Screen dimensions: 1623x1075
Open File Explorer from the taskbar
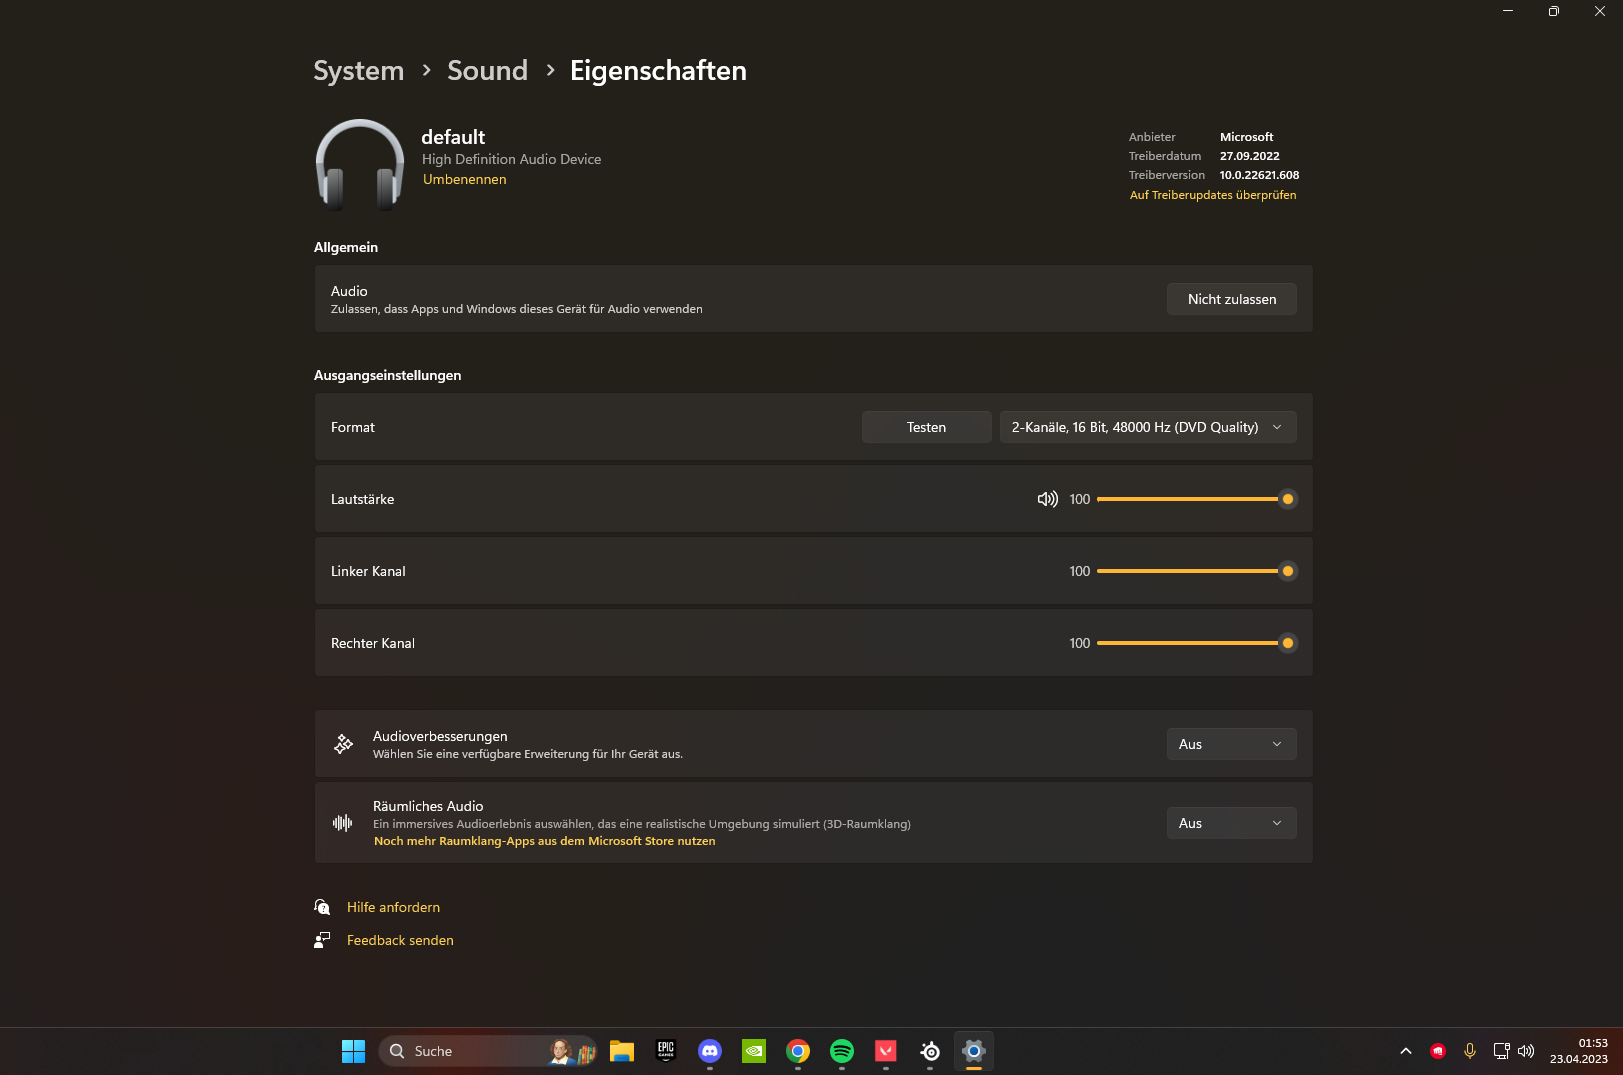click(622, 1051)
